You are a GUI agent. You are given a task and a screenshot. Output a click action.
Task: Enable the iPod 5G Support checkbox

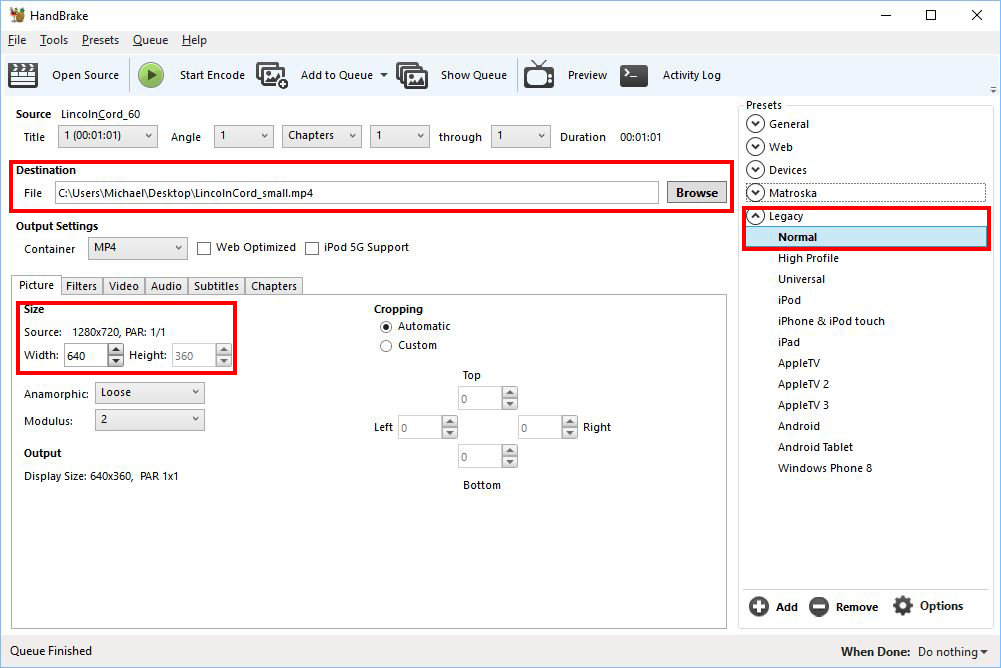coord(312,248)
